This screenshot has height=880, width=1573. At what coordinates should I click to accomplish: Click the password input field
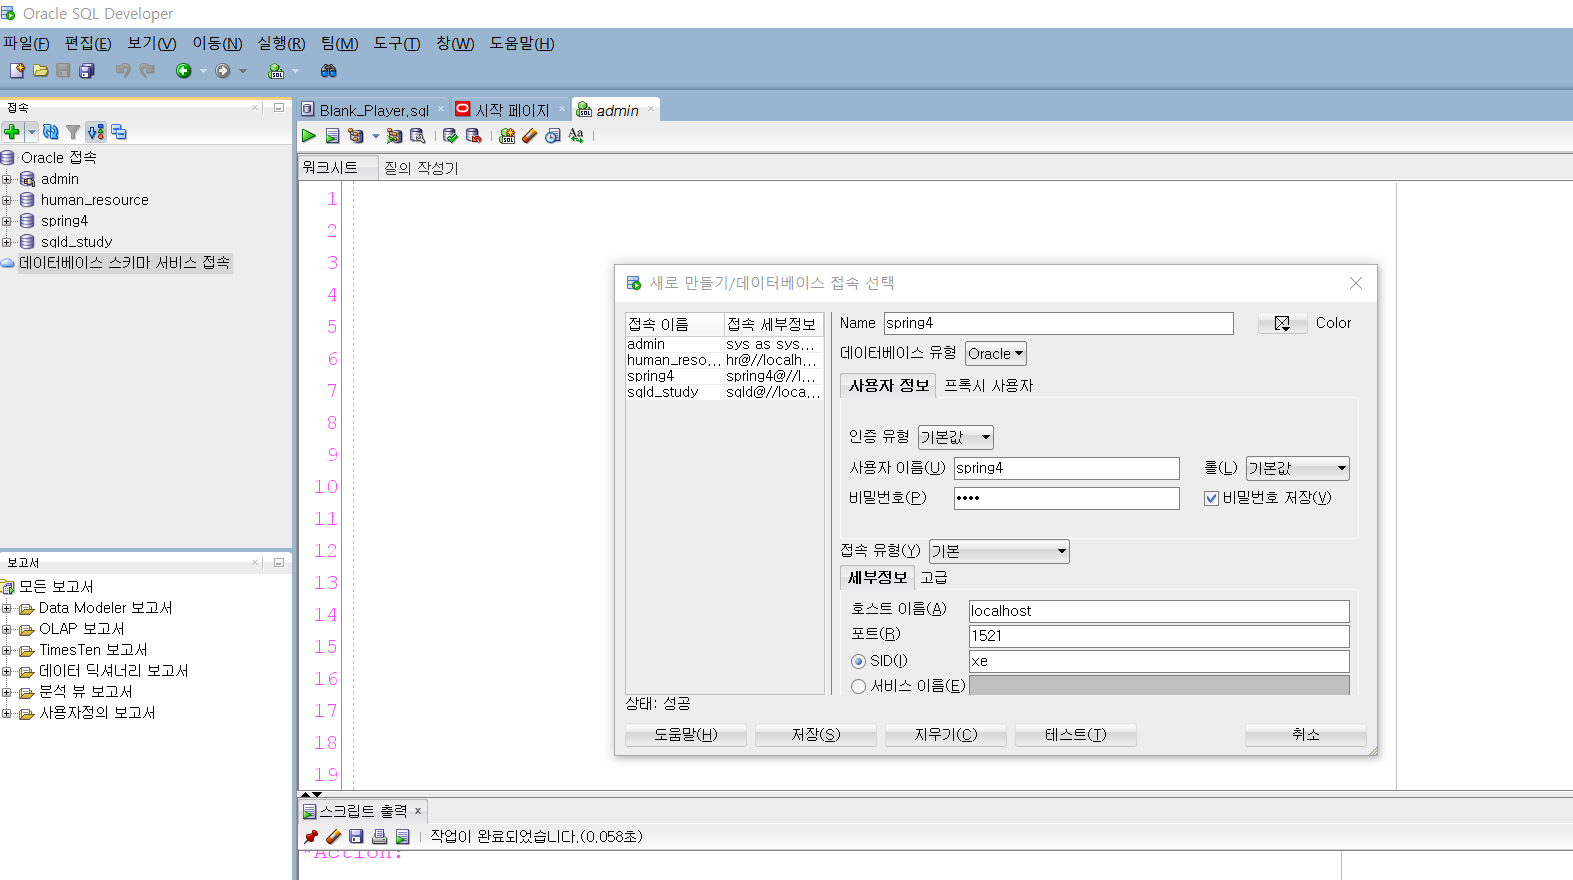tap(1066, 498)
